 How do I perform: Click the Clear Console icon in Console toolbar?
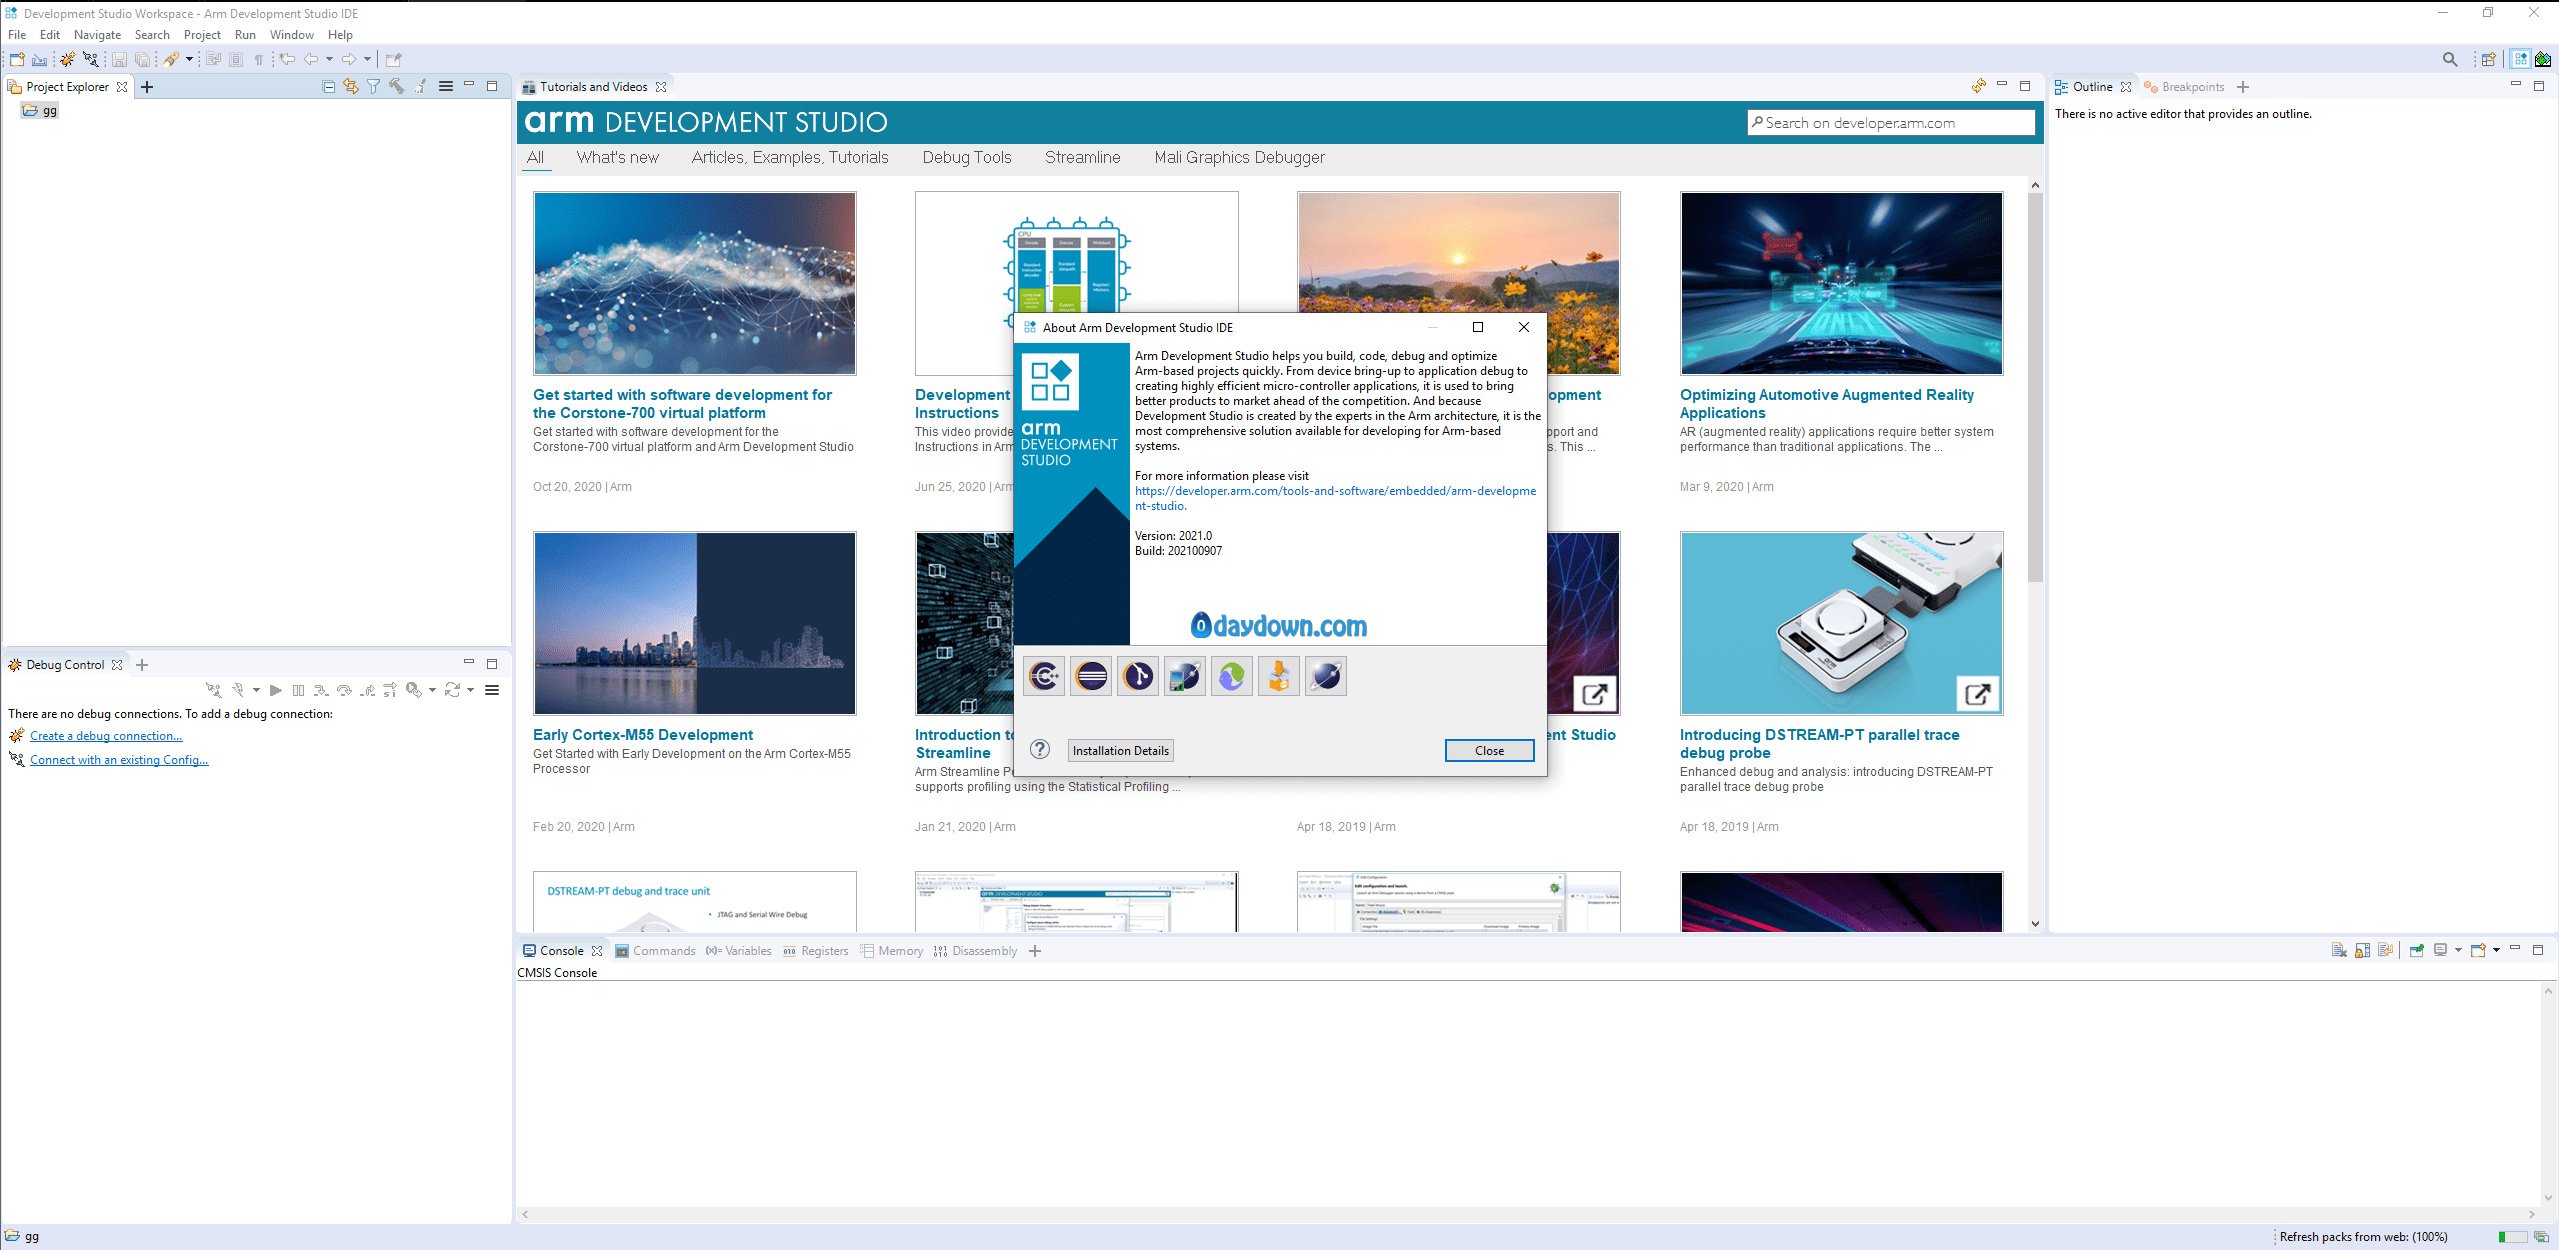click(2339, 951)
